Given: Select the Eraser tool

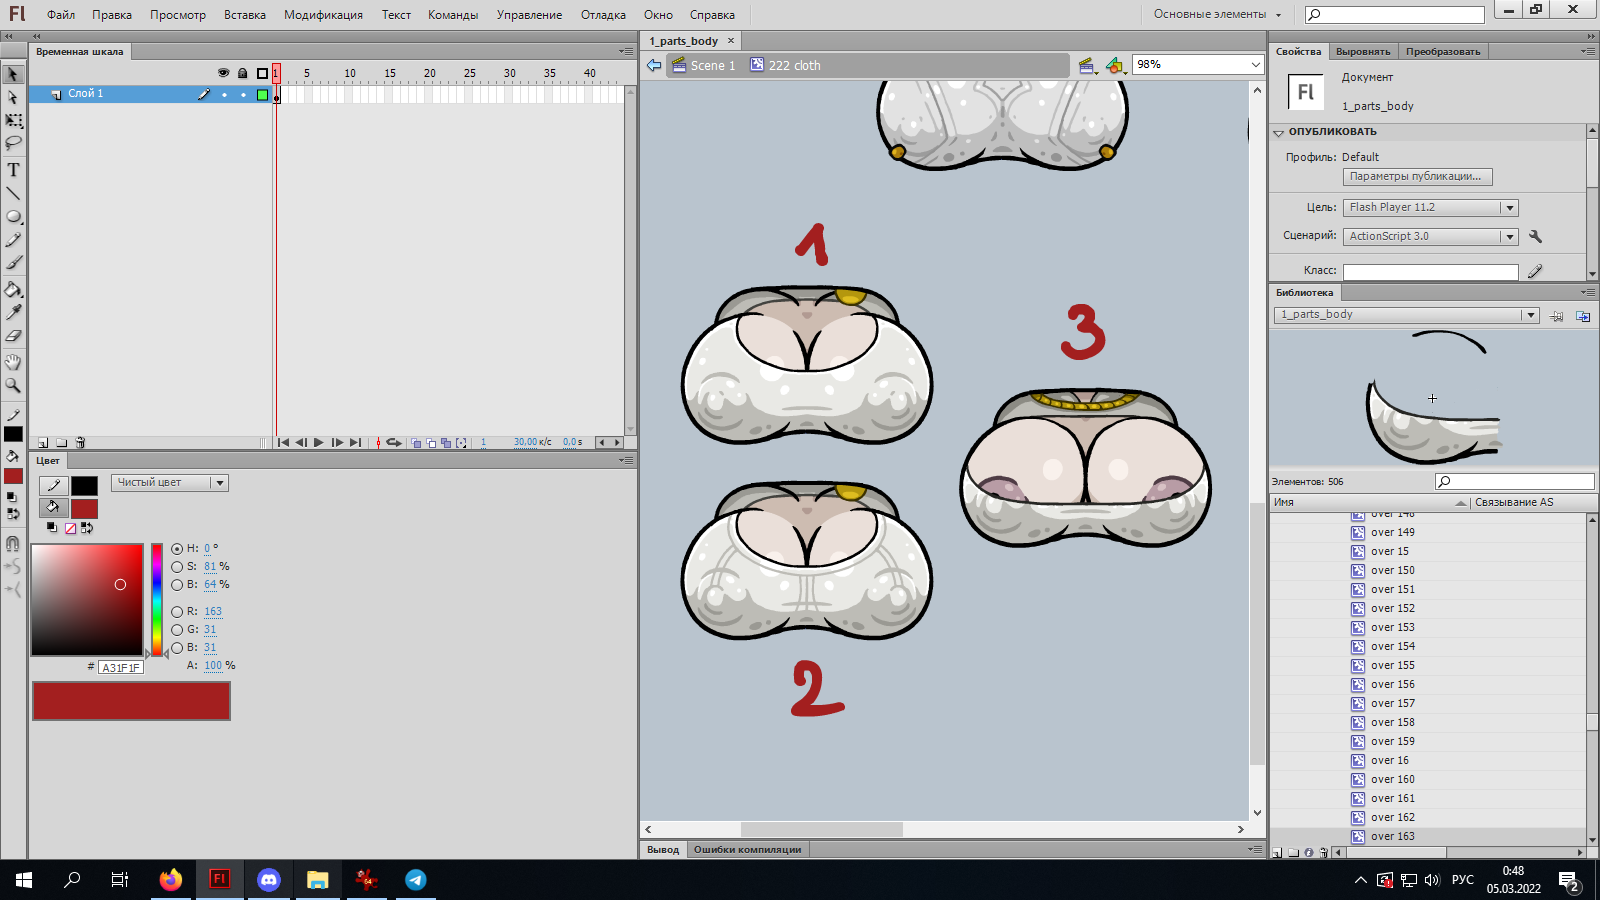Looking at the screenshot, I should tap(13, 336).
